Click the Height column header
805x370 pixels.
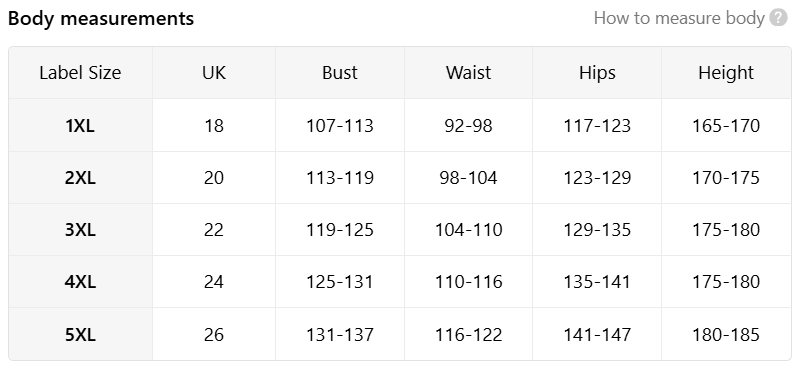click(x=726, y=73)
